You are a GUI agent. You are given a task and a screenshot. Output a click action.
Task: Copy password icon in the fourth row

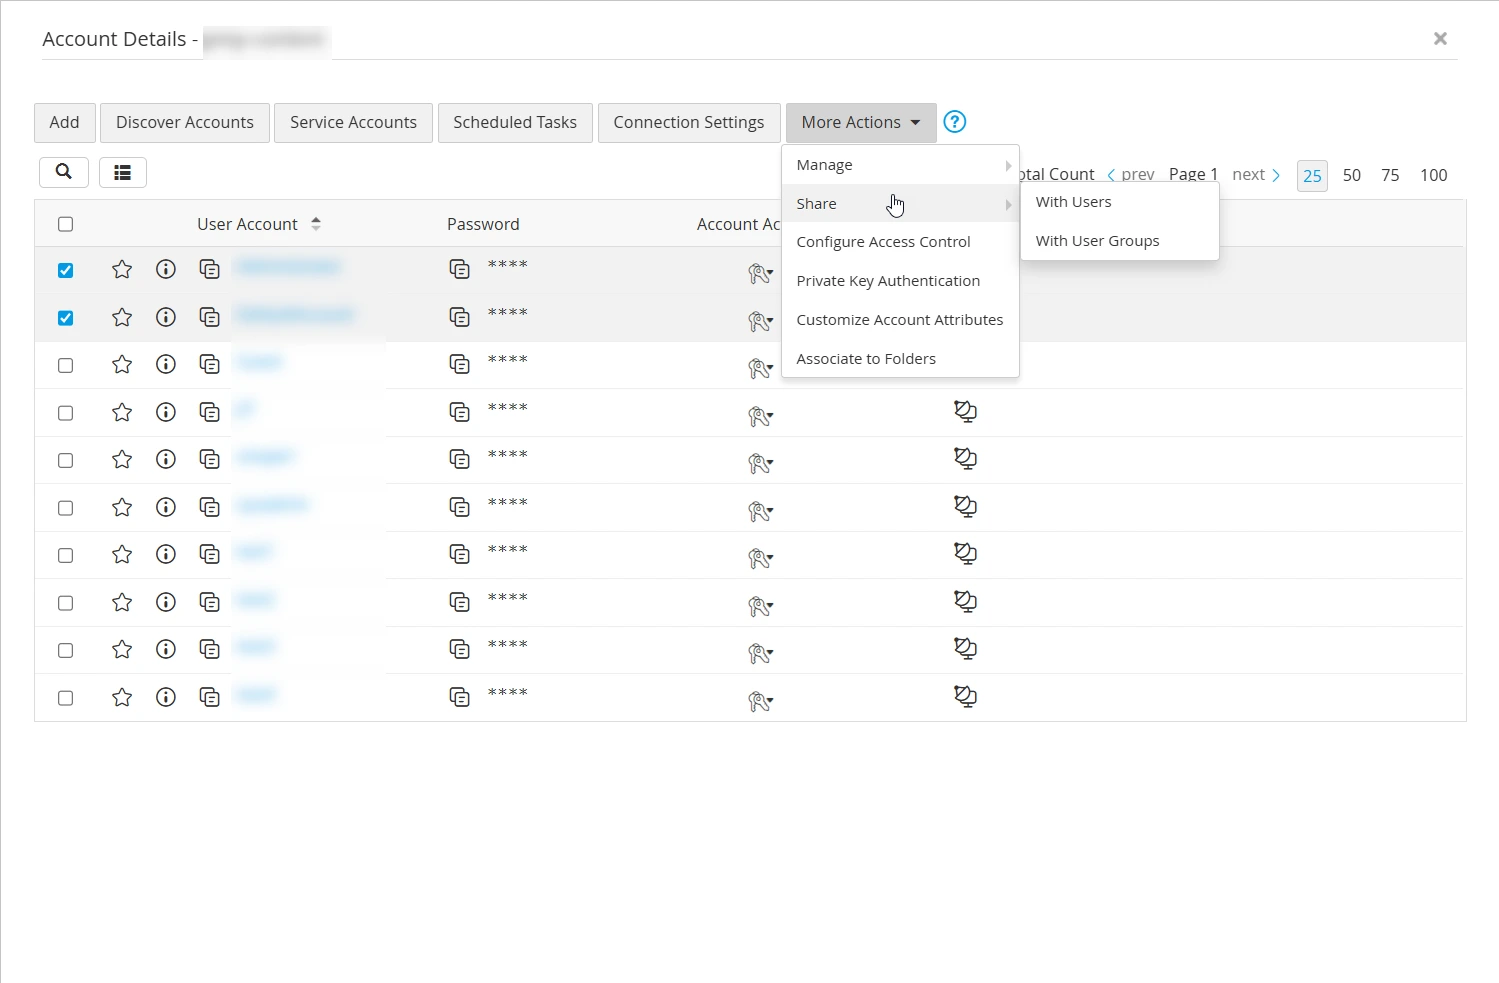tap(459, 412)
